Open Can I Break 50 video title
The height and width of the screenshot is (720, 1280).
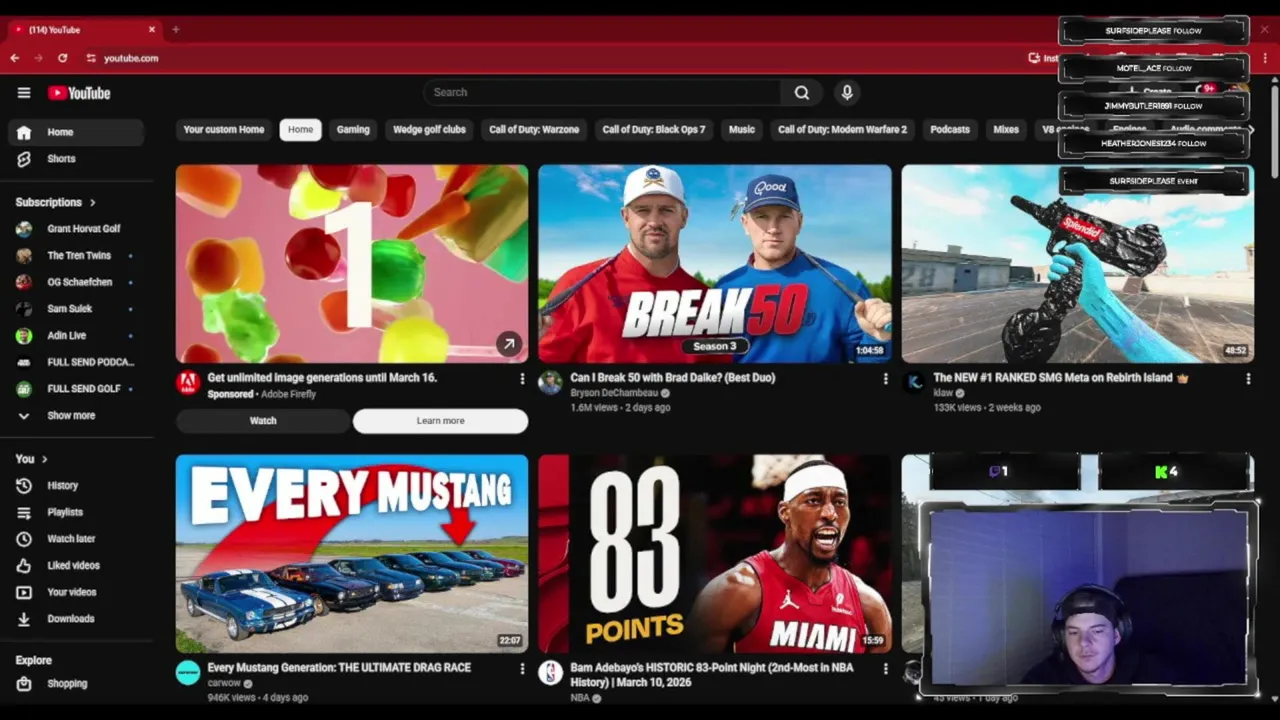[x=673, y=378]
